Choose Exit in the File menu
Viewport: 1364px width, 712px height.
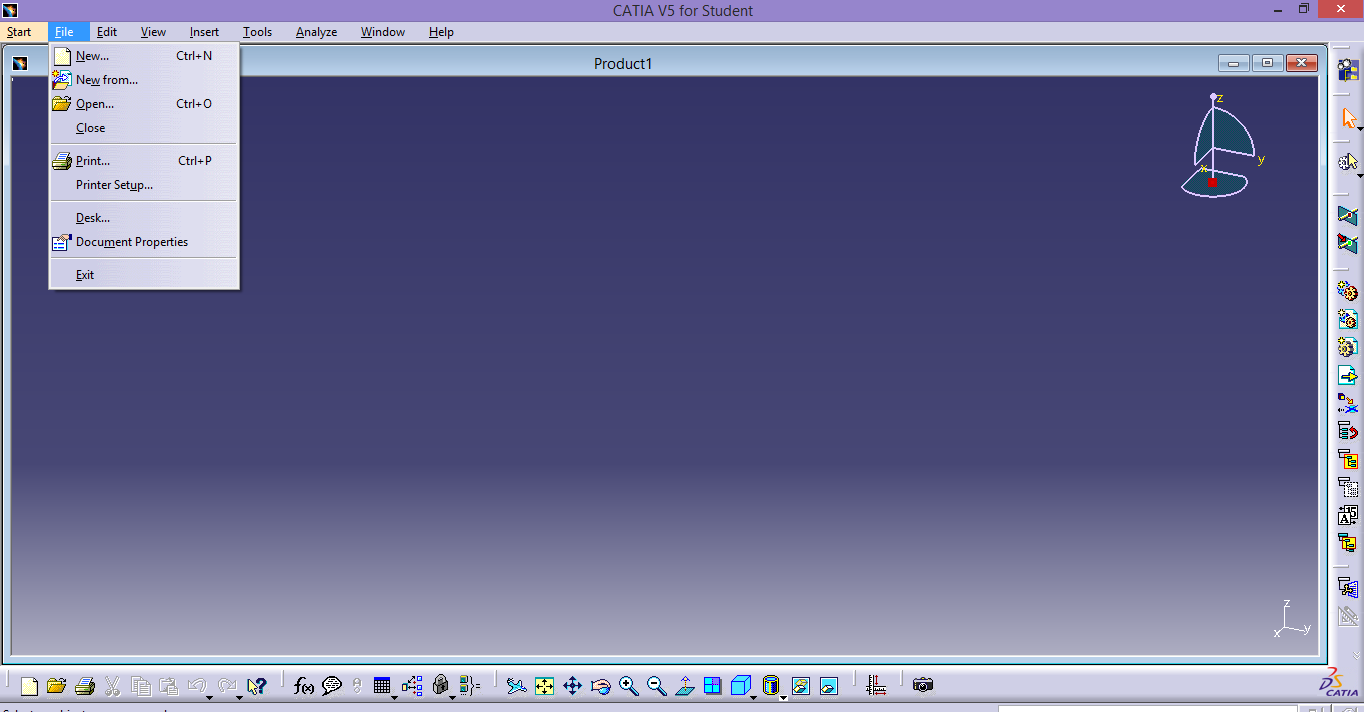pyautogui.click(x=144, y=275)
